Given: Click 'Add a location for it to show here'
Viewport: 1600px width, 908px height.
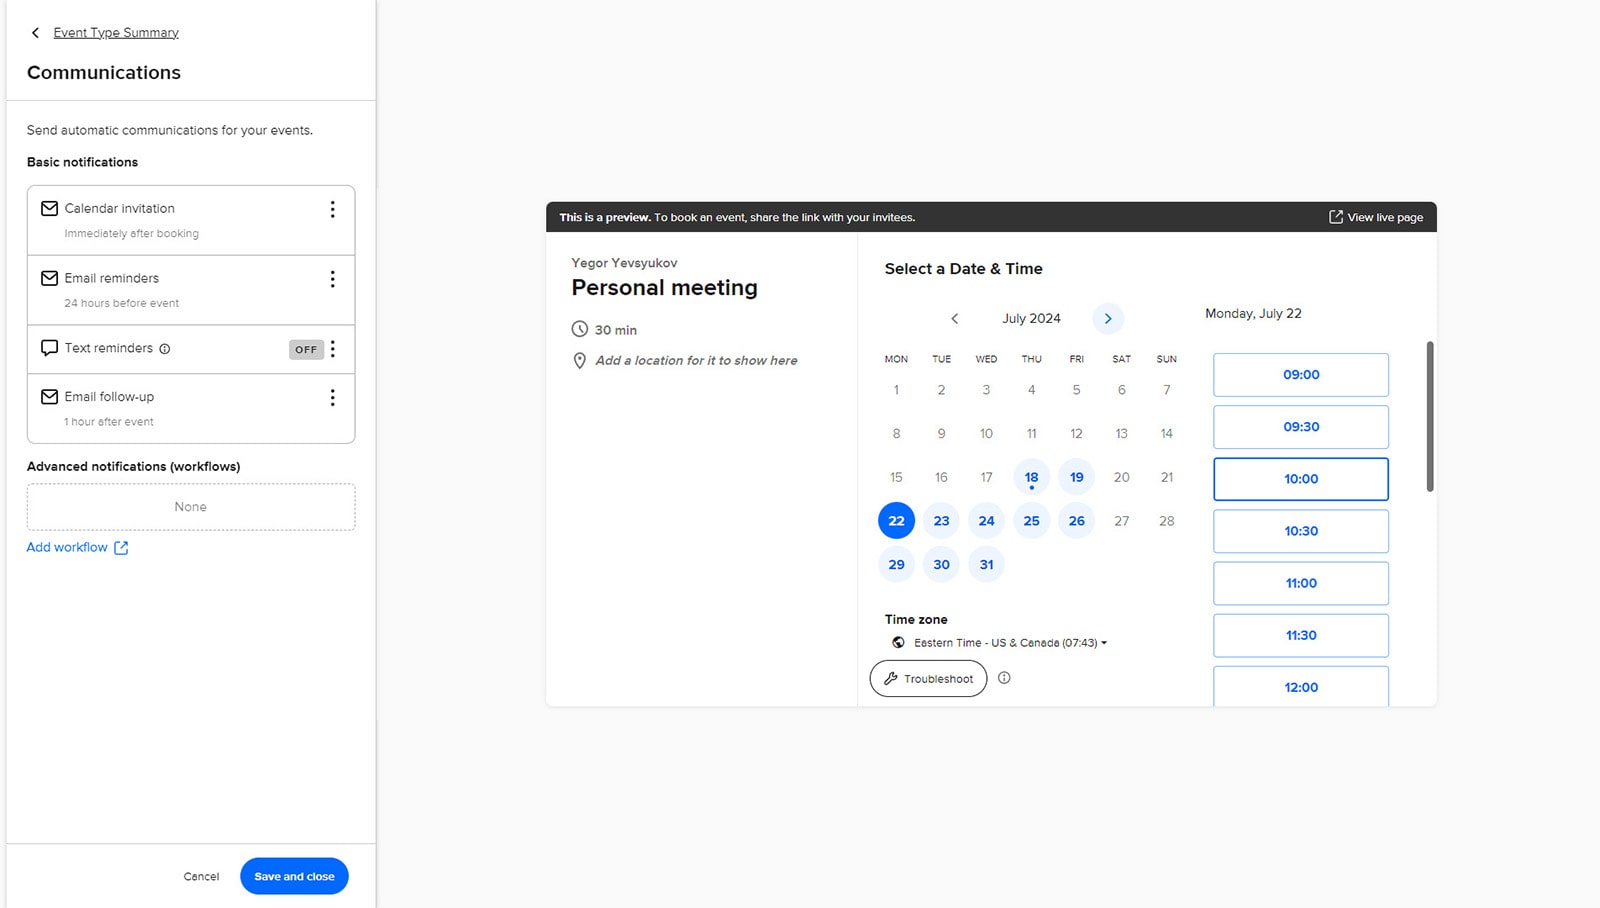Looking at the screenshot, I should (x=696, y=360).
